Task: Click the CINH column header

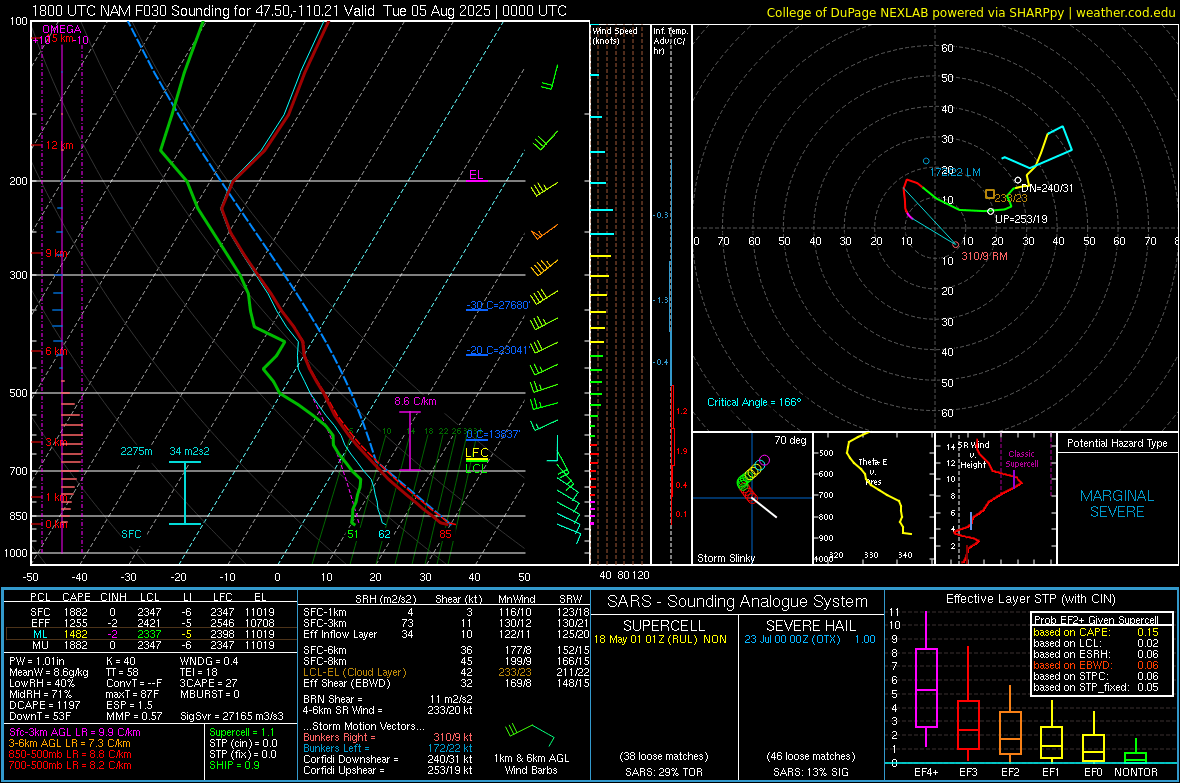Action: pos(114,597)
